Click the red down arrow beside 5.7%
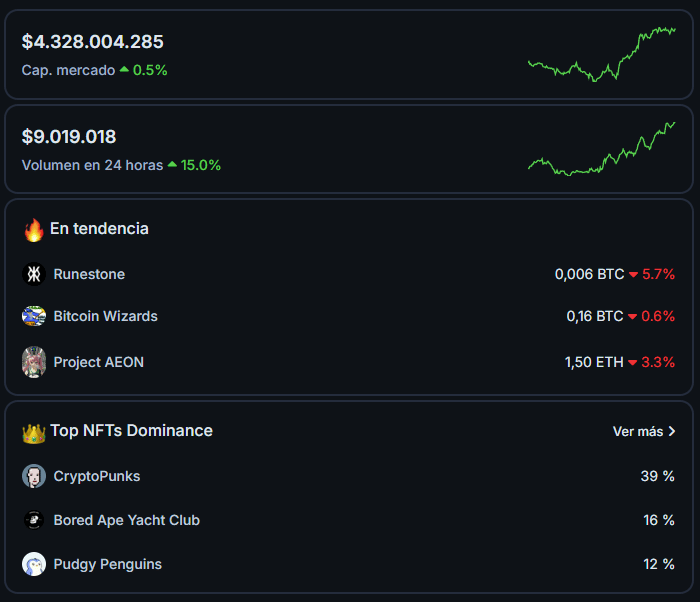 point(633,275)
